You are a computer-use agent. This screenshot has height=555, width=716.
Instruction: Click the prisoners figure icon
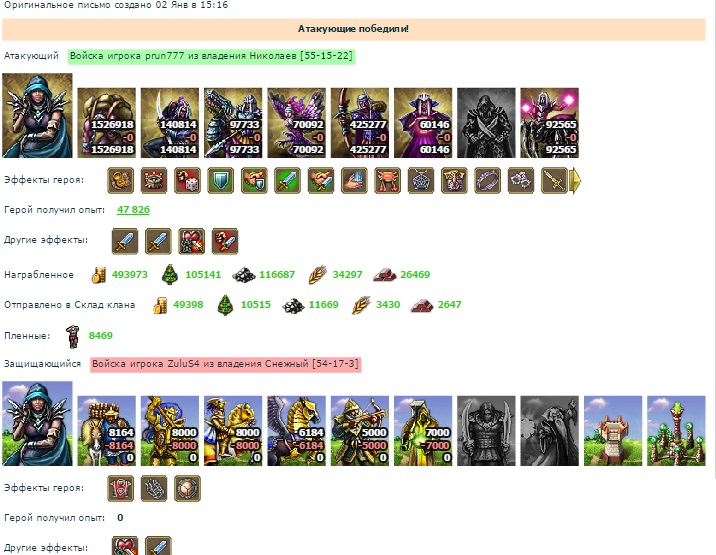click(72, 336)
